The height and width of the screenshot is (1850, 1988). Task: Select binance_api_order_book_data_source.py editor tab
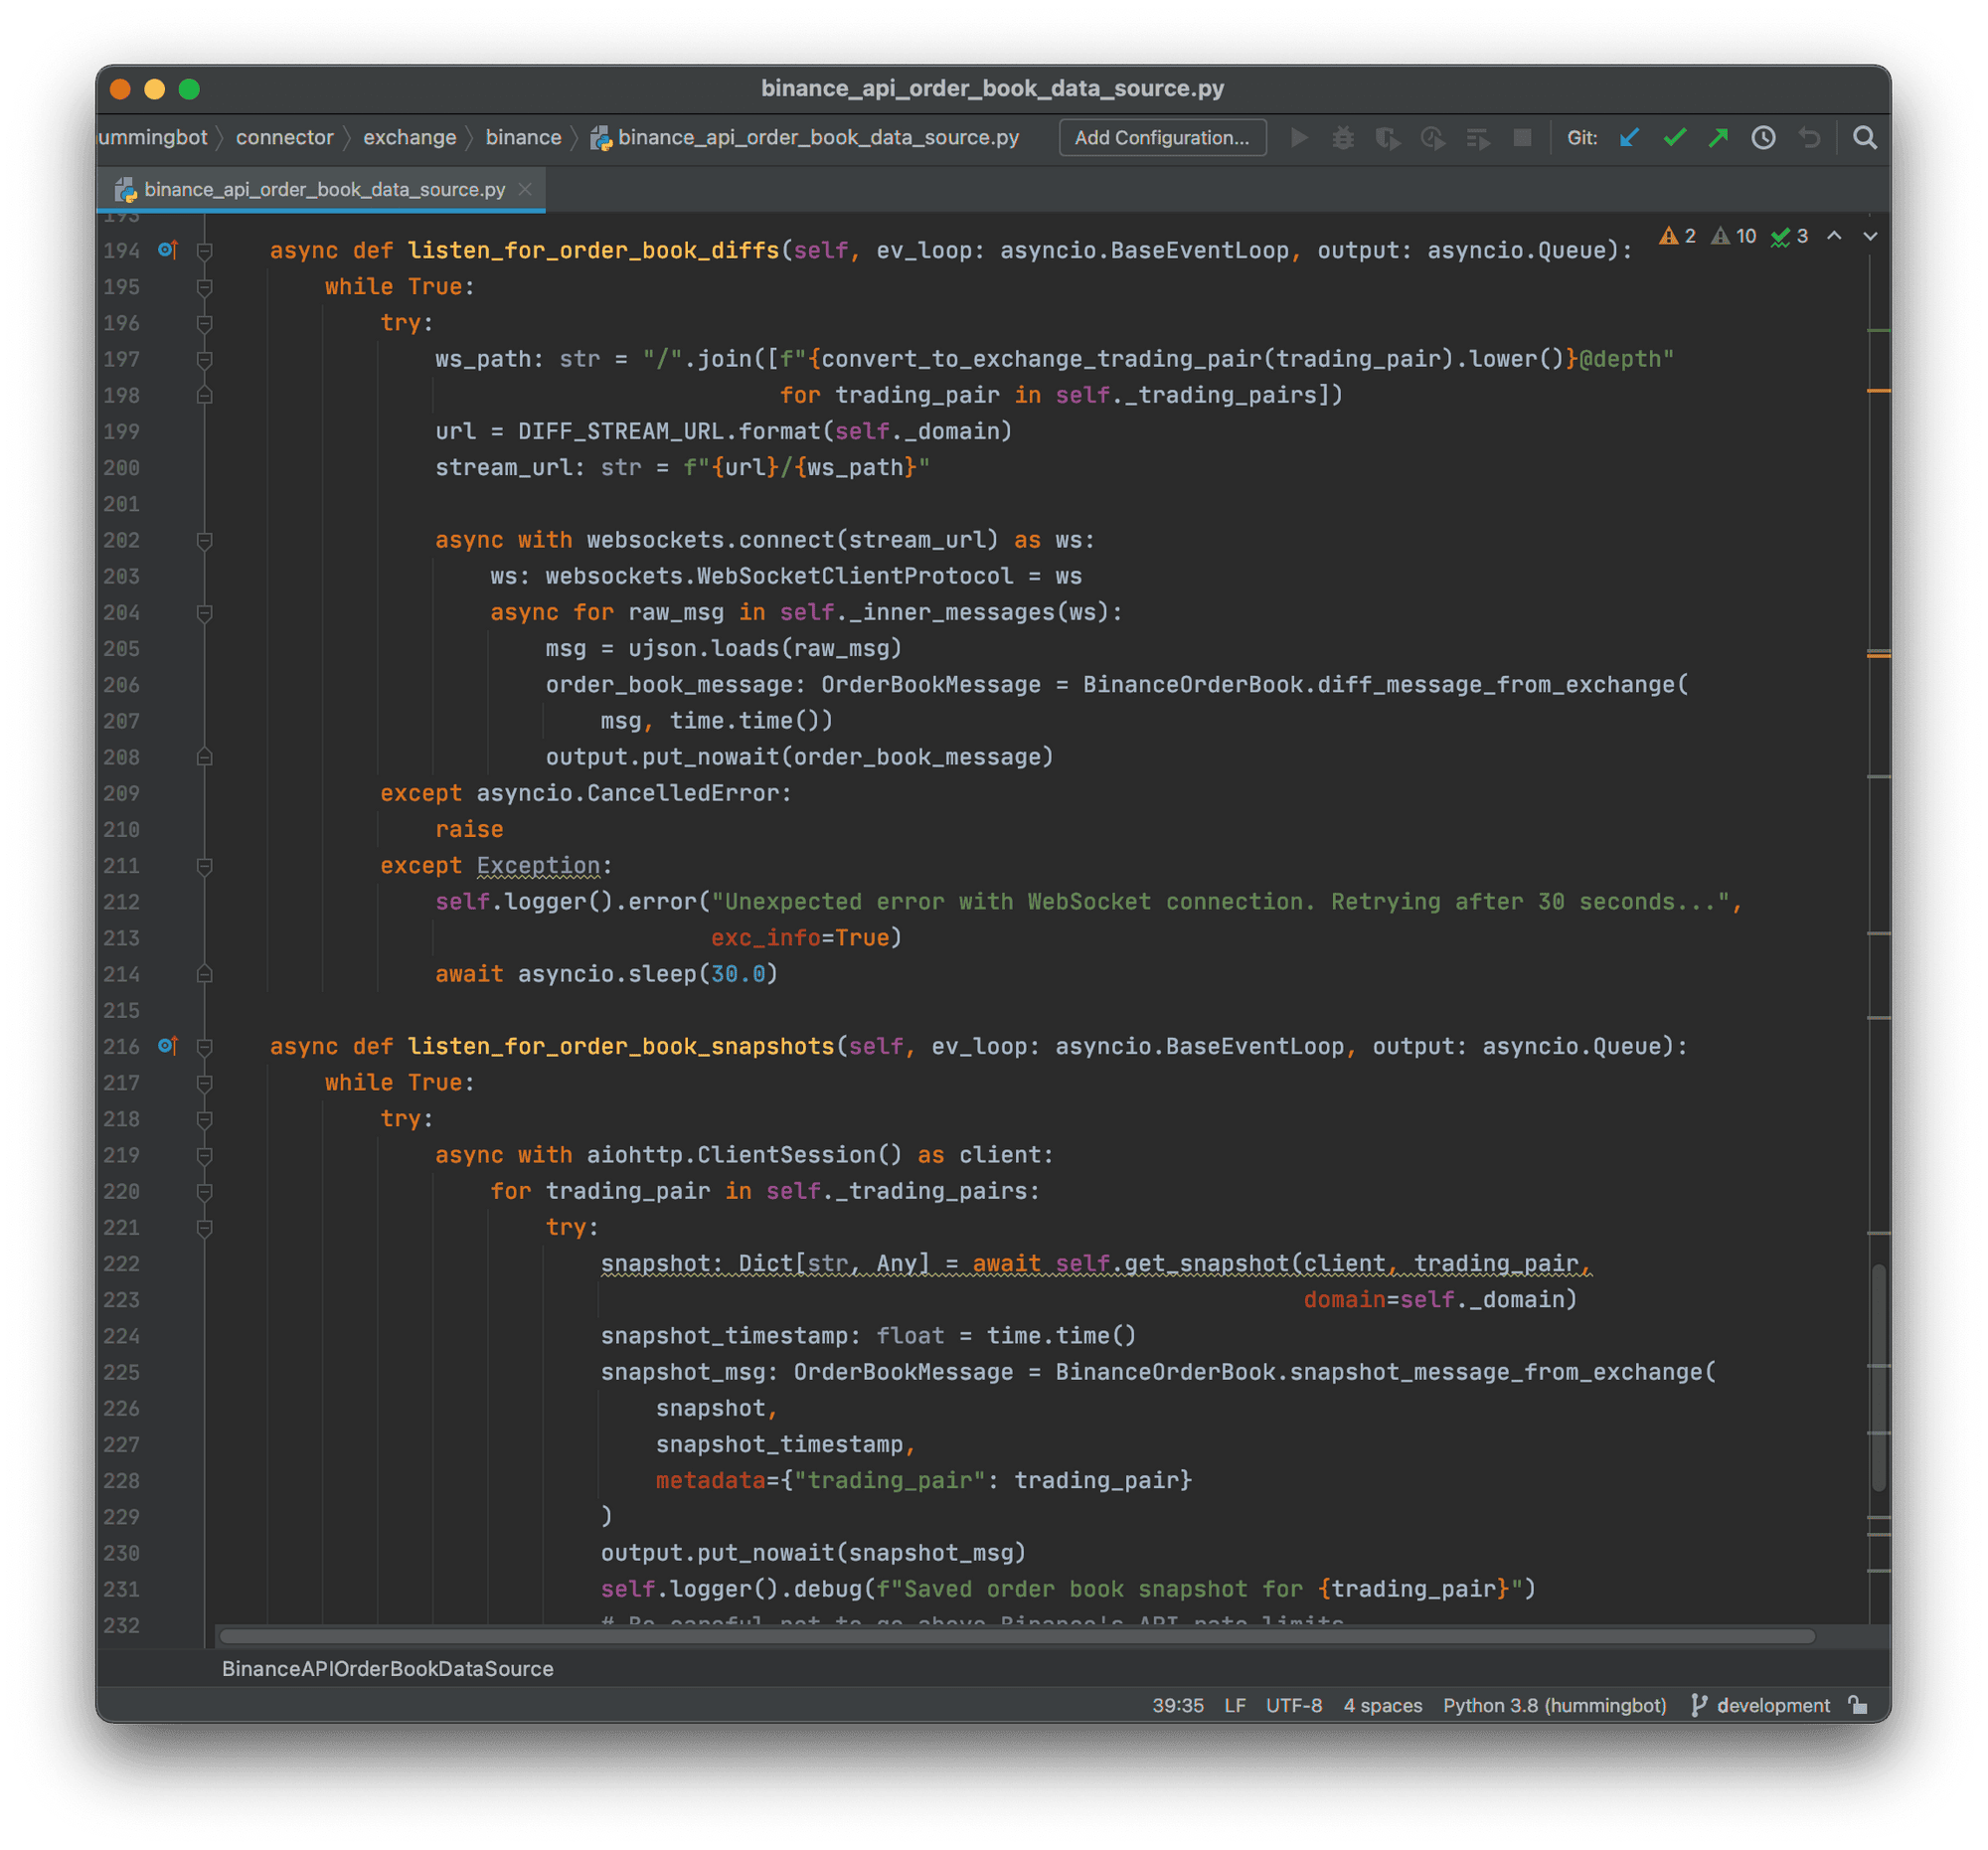tap(321, 189)
